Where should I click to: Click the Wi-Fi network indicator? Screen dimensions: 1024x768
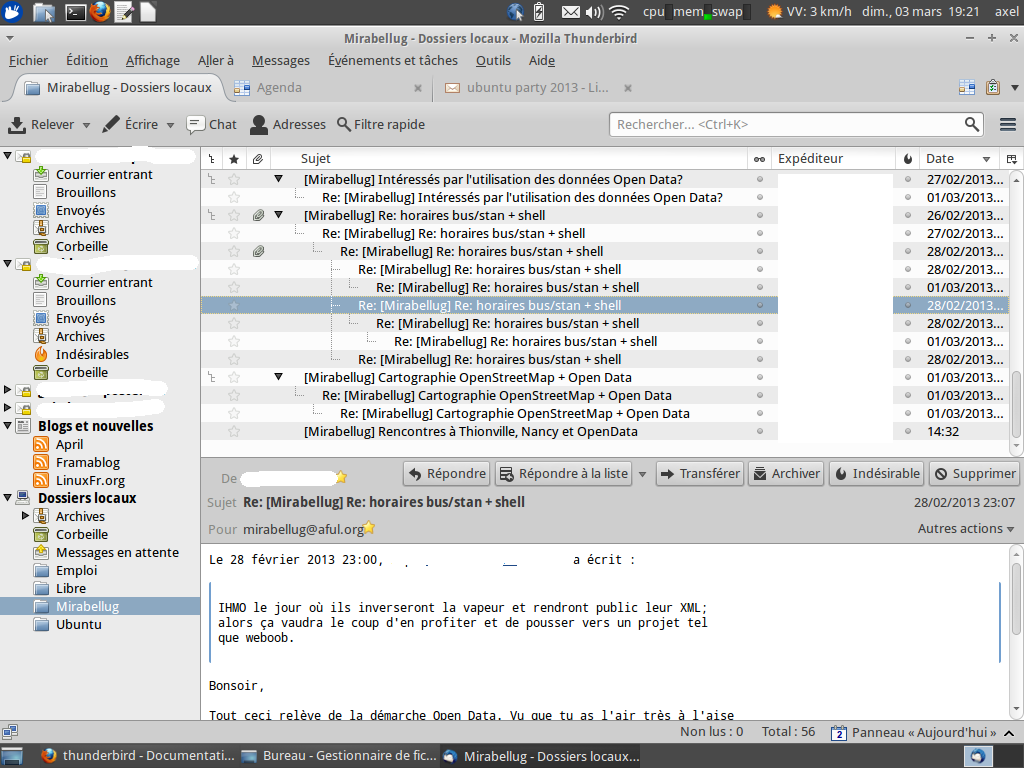point(618,11)
